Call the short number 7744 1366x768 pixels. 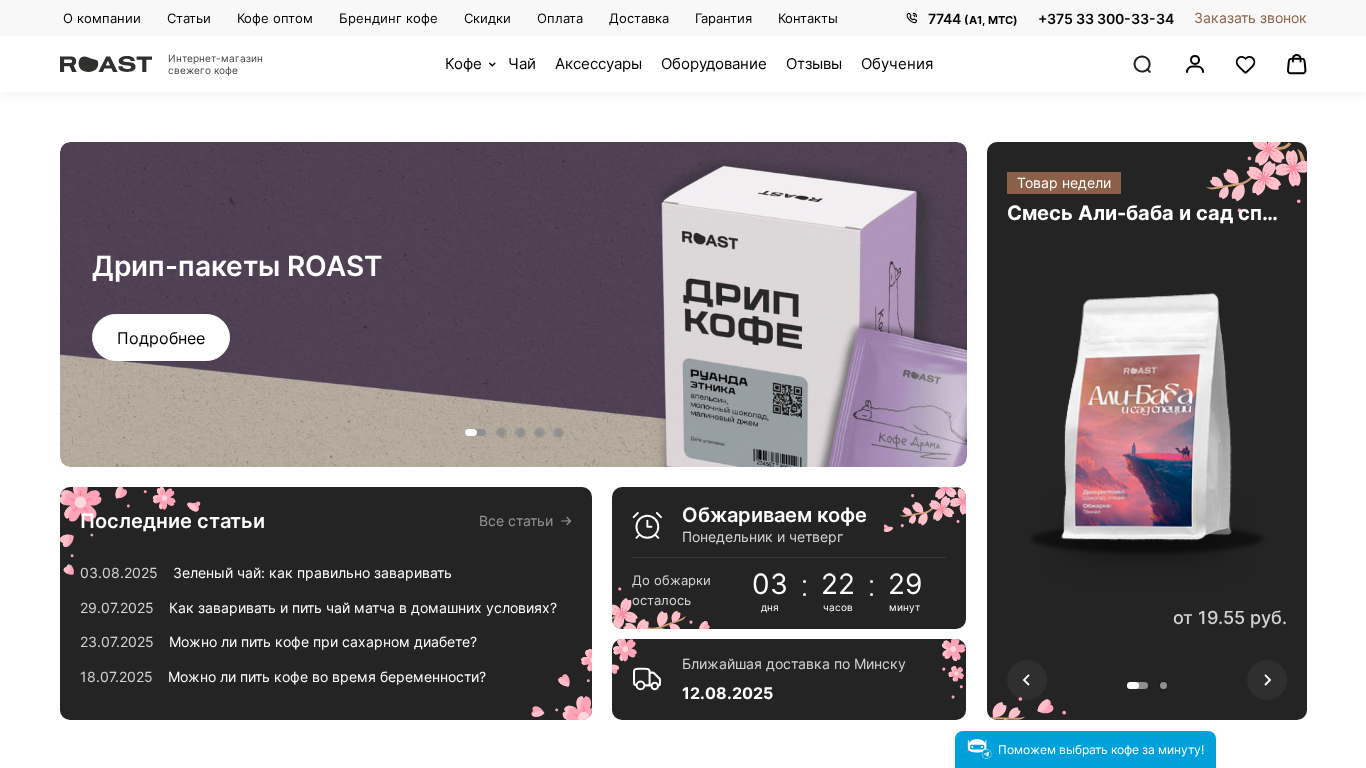pos(972,19)
